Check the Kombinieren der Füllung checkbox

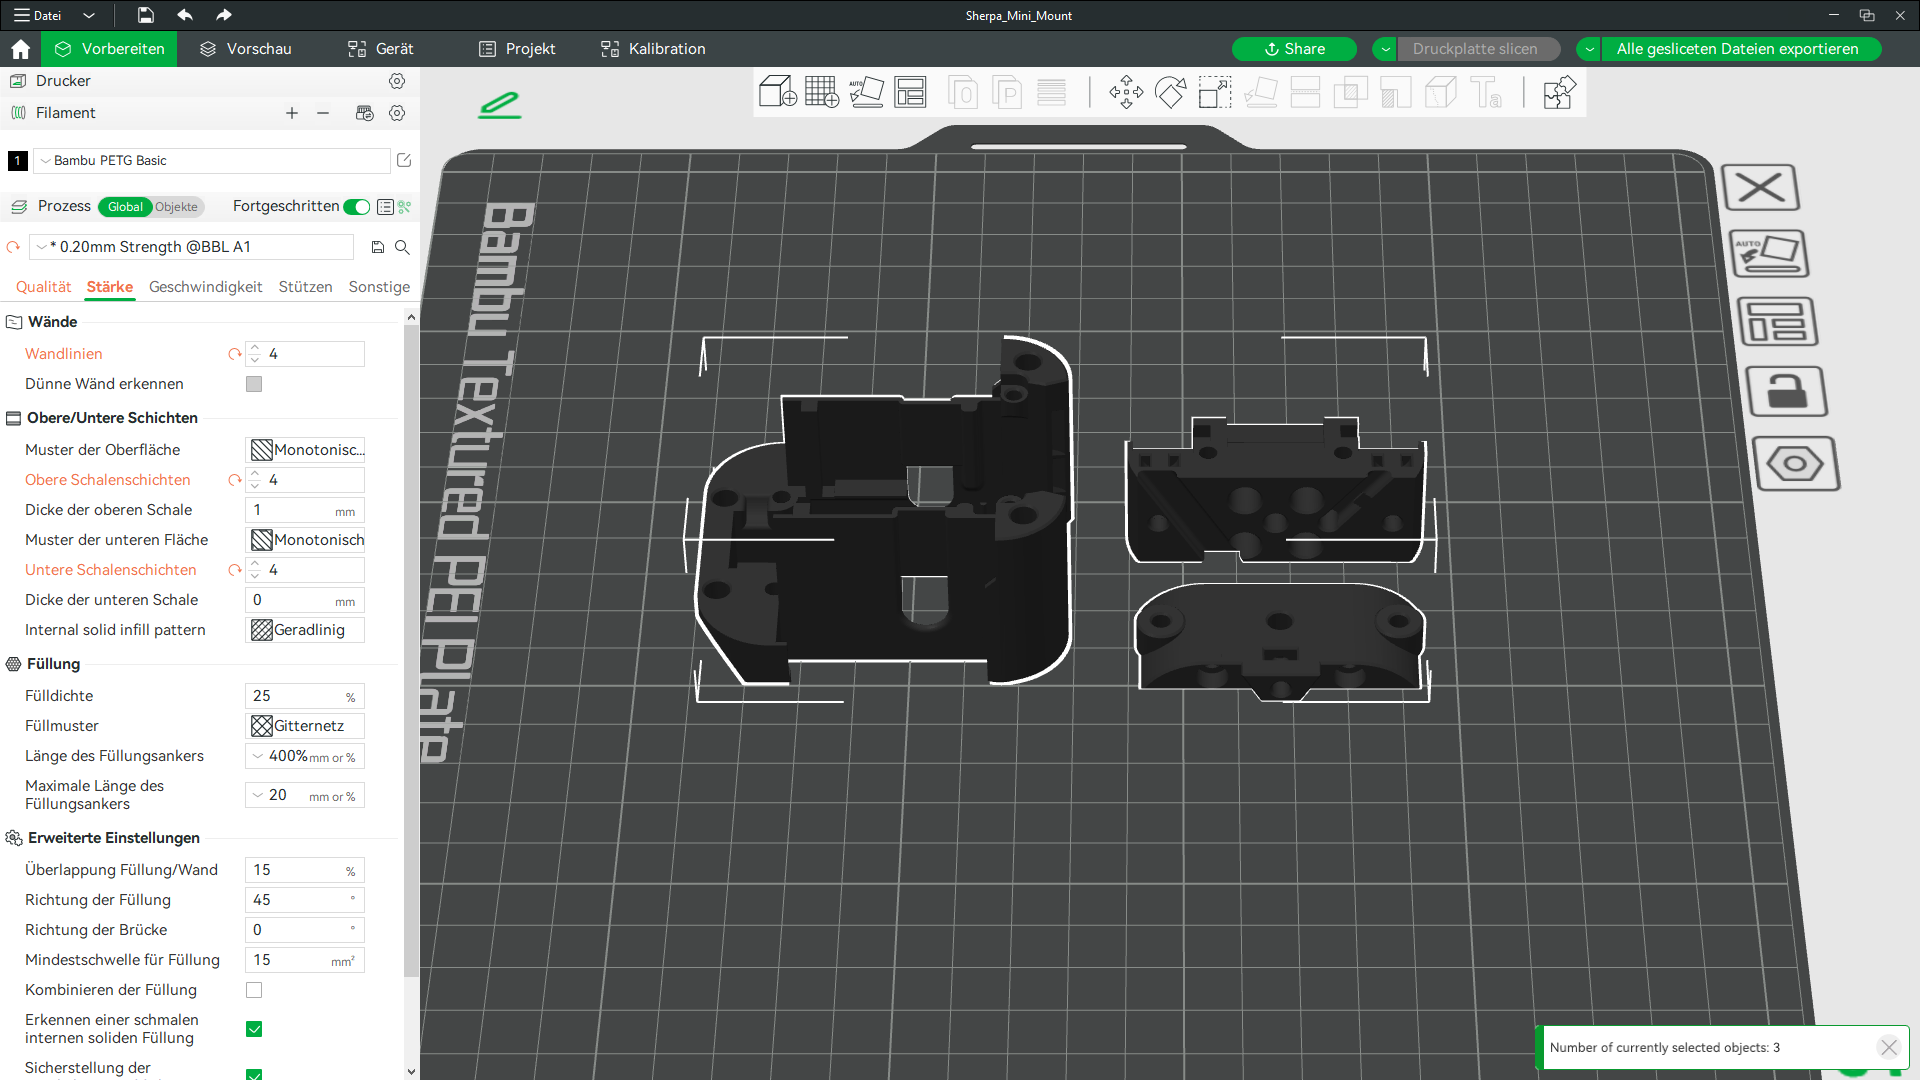[x=254, y=990]
